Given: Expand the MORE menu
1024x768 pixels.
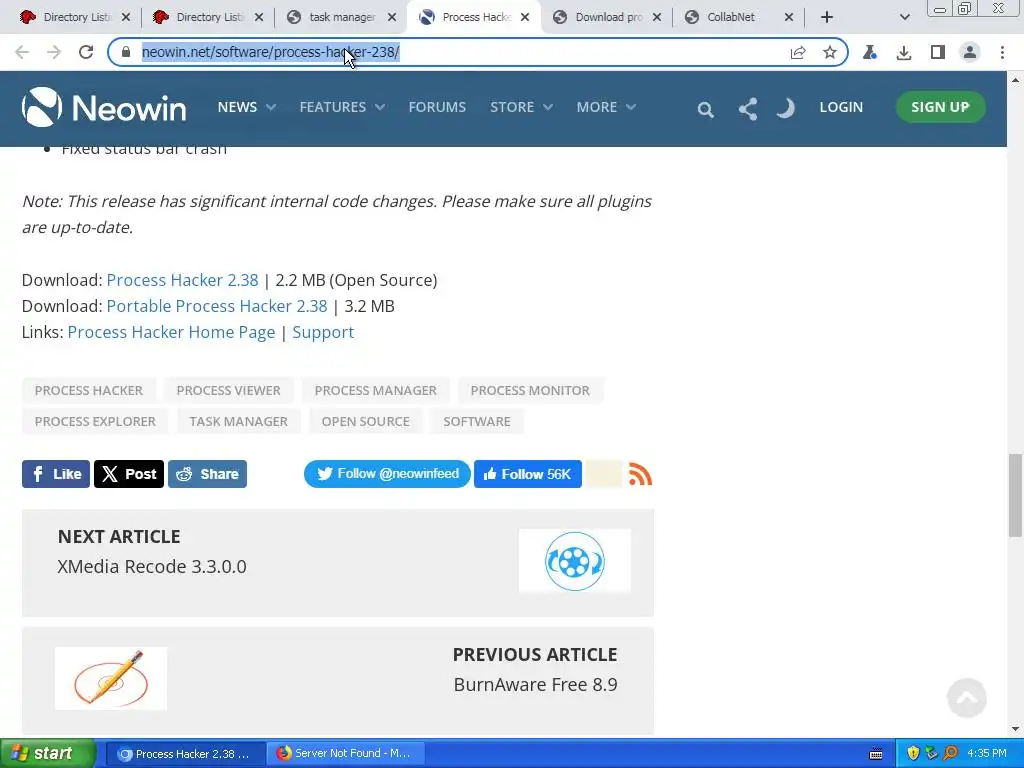Looking at the screenshot, I should click(x=605, y=107).
